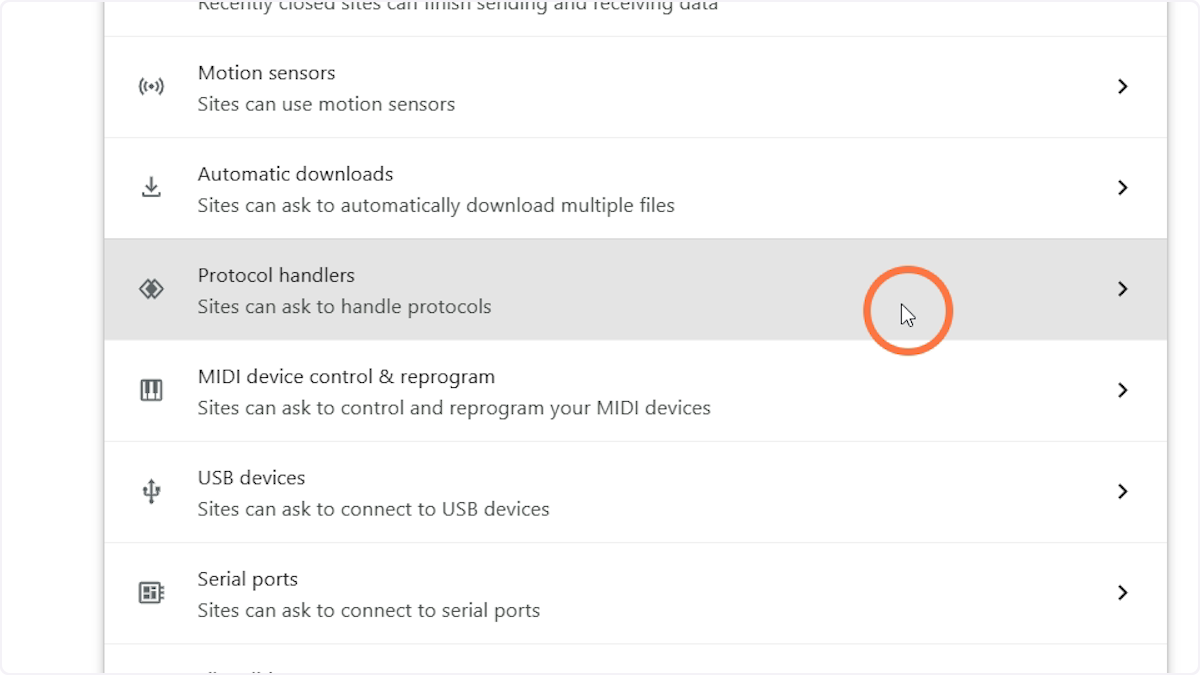Image resolution: width=1200 pixels, height=675 pixels.
Task: Click the Automatic downloads arrow icon
Action: [151, 188]
